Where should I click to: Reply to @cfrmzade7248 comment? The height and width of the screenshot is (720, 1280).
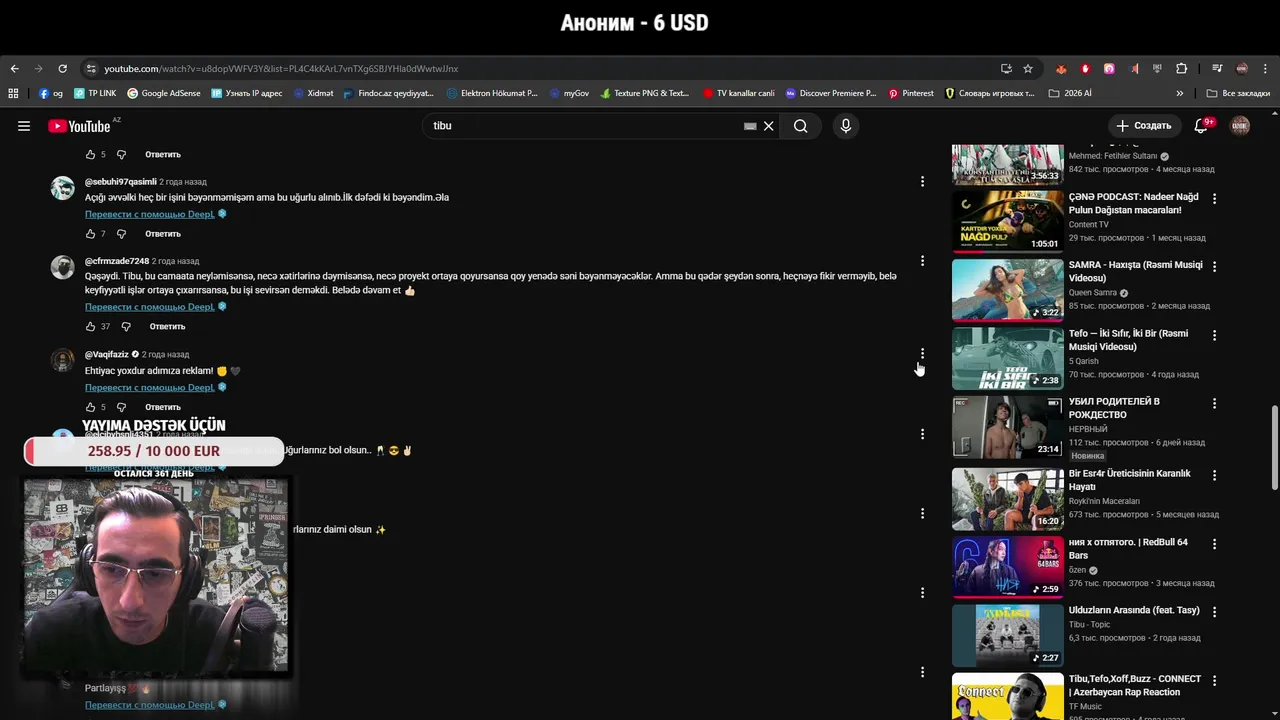167,326
